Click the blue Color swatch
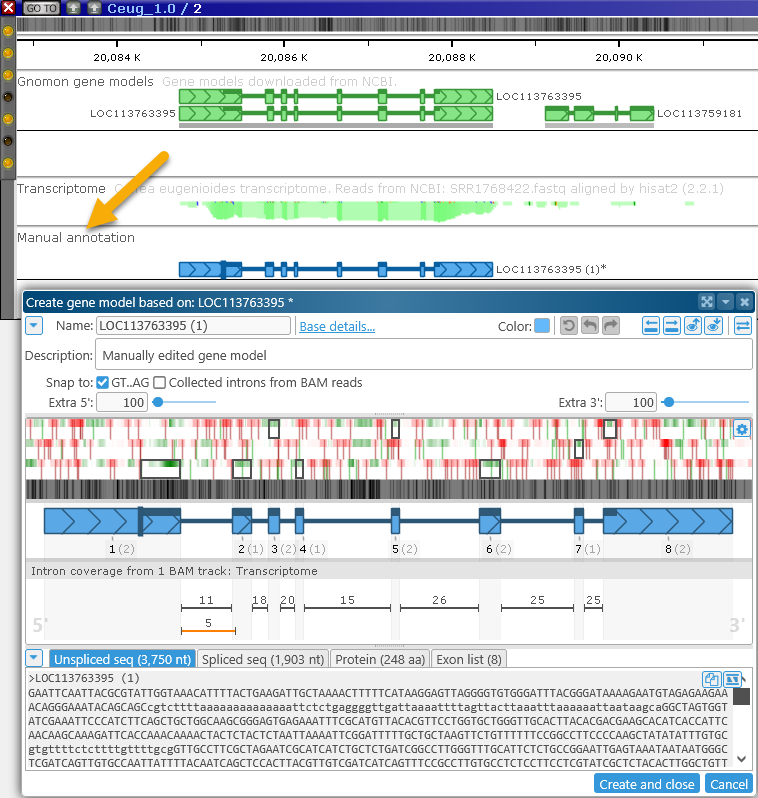 [541, 326]
